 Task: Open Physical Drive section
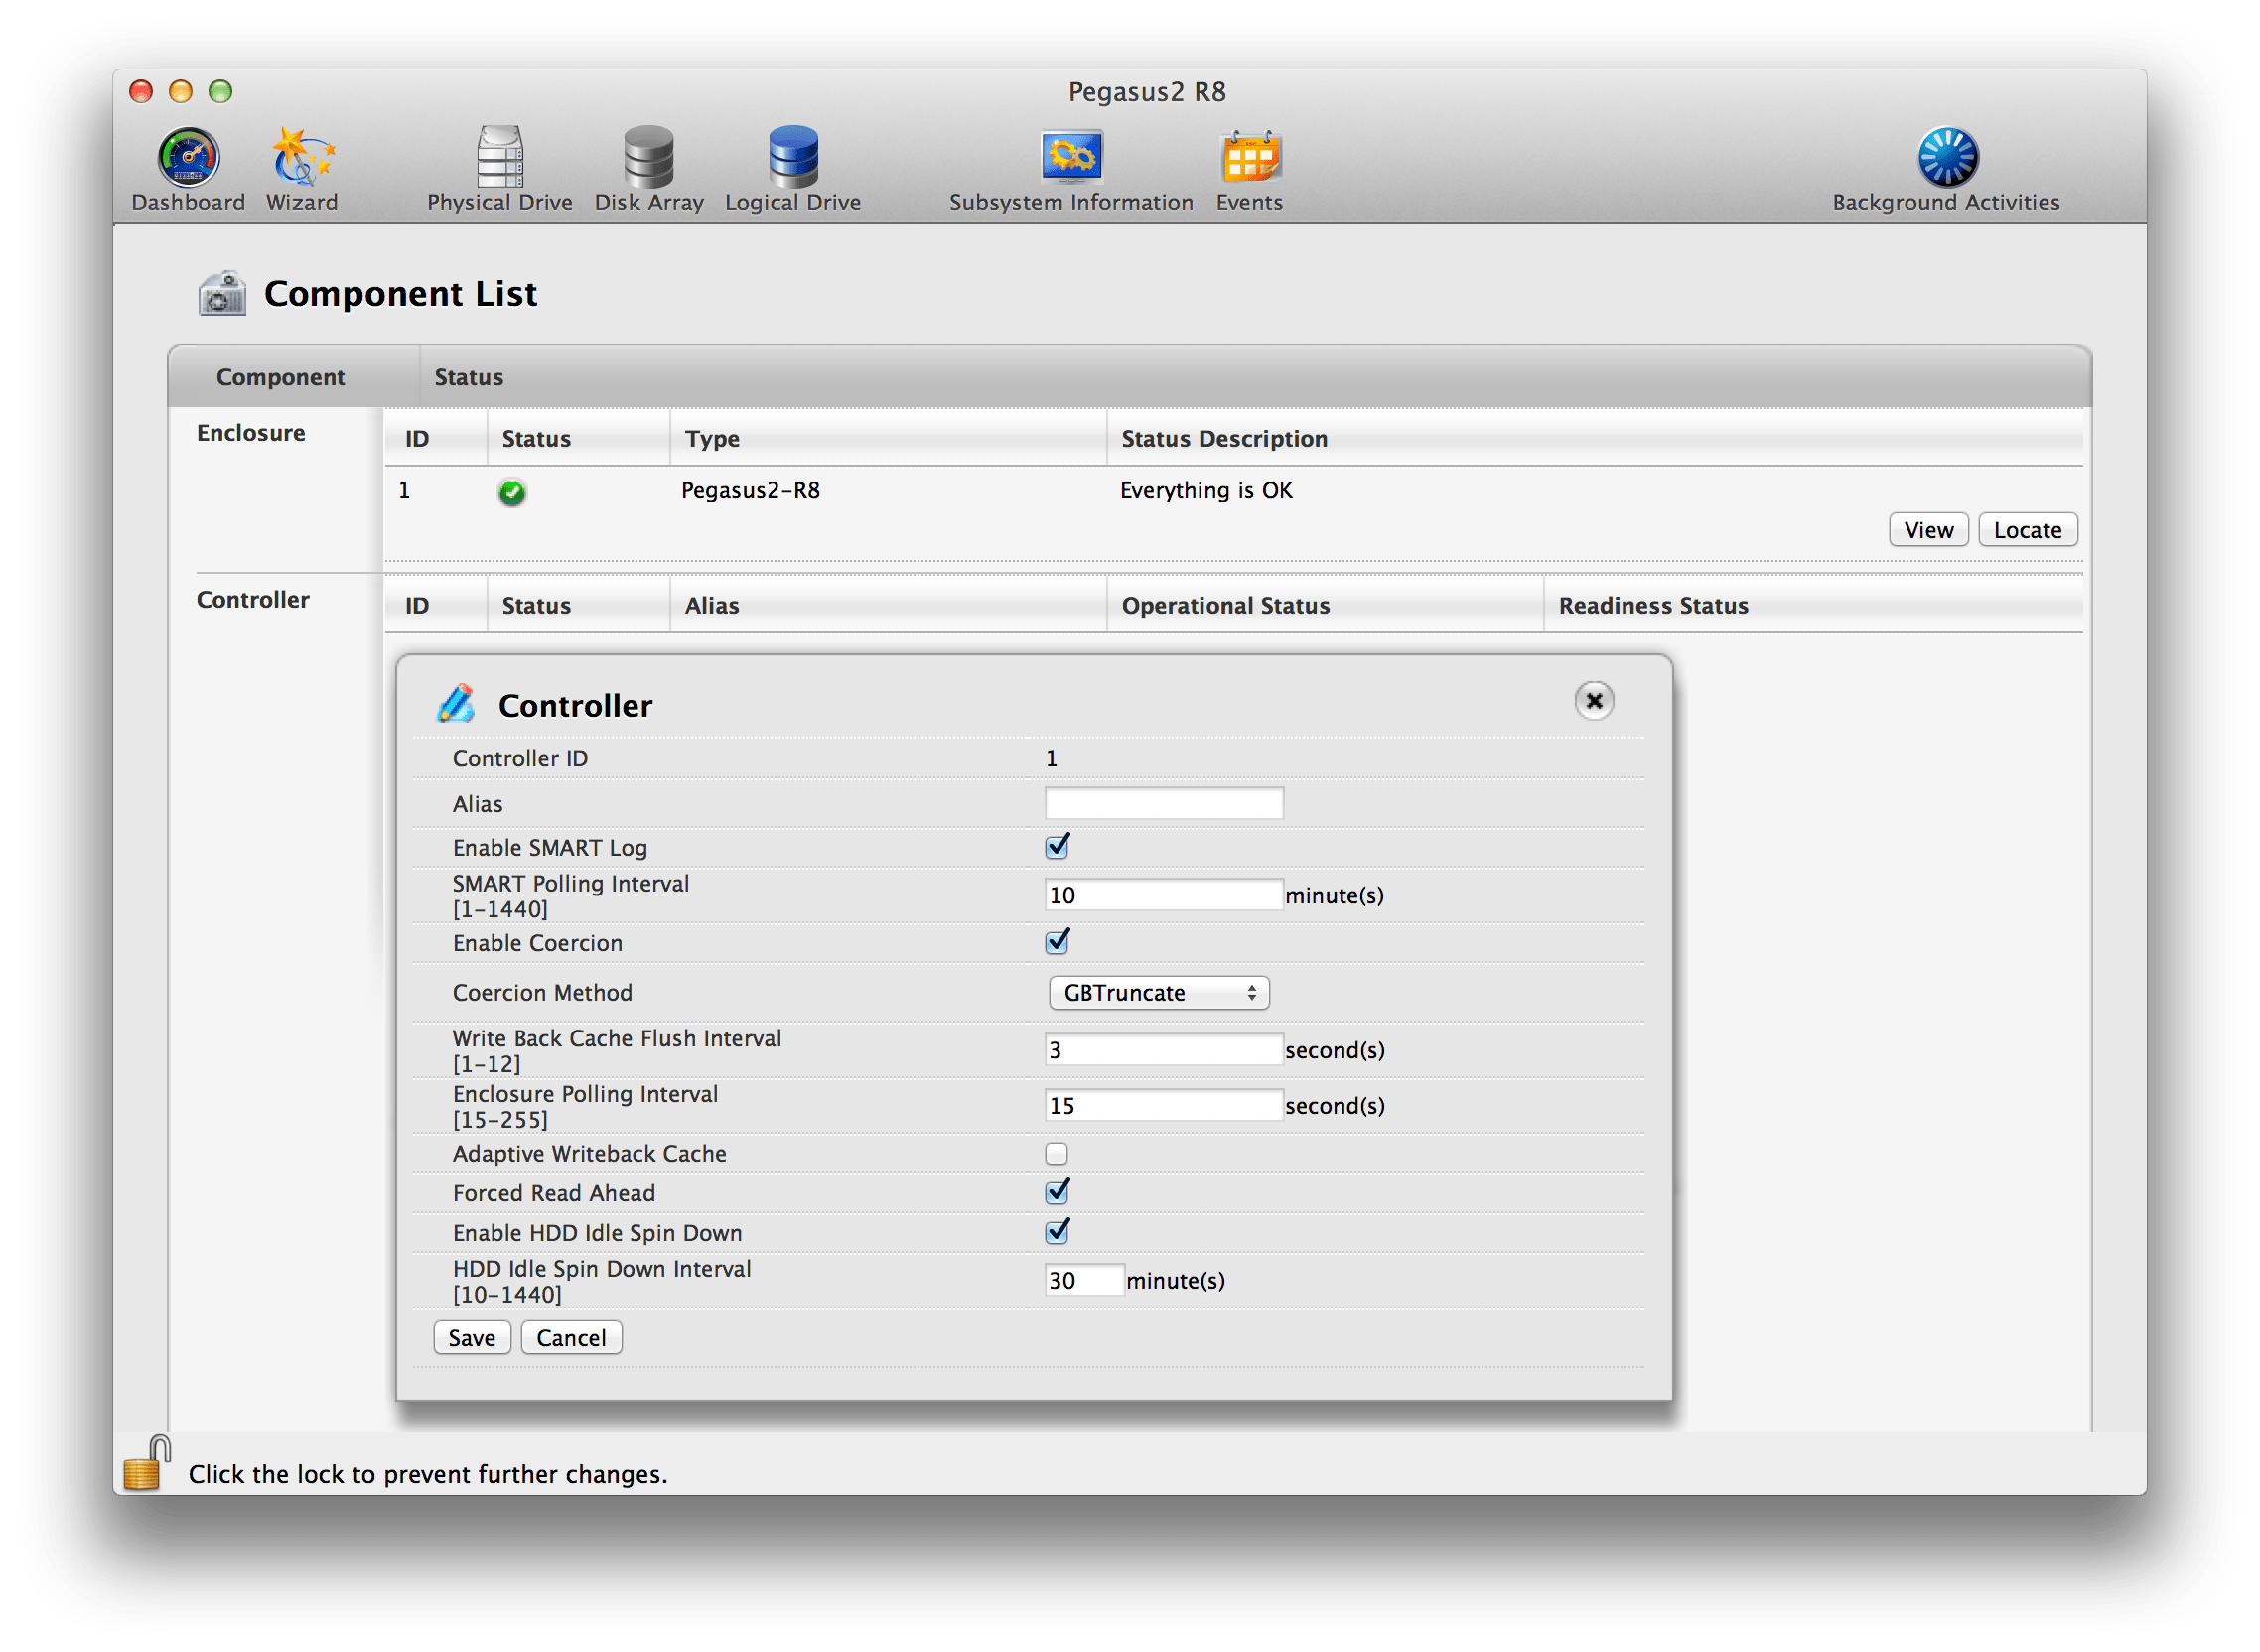tap(499, 158)
